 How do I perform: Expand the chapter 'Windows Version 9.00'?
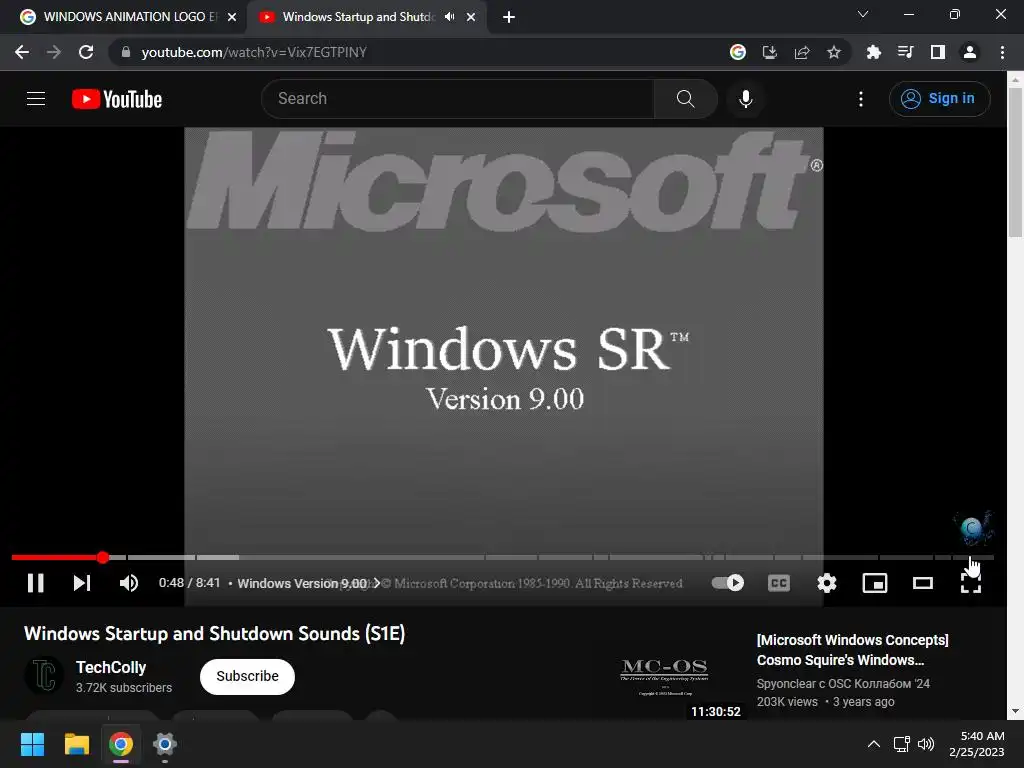coord(308,583)
